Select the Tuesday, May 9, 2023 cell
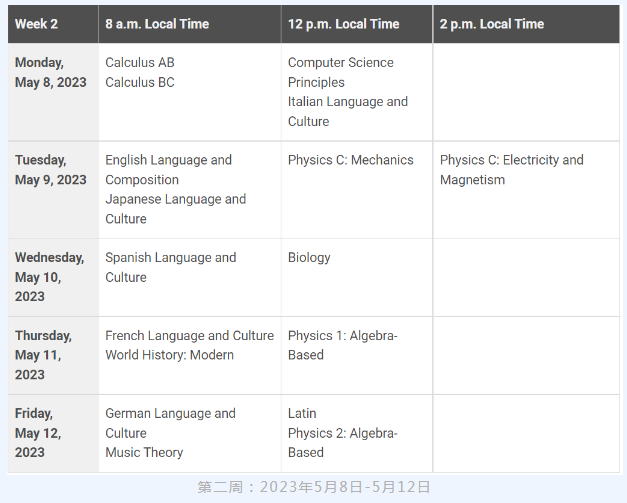Screen dimensions: 627x503 point(51,170)
